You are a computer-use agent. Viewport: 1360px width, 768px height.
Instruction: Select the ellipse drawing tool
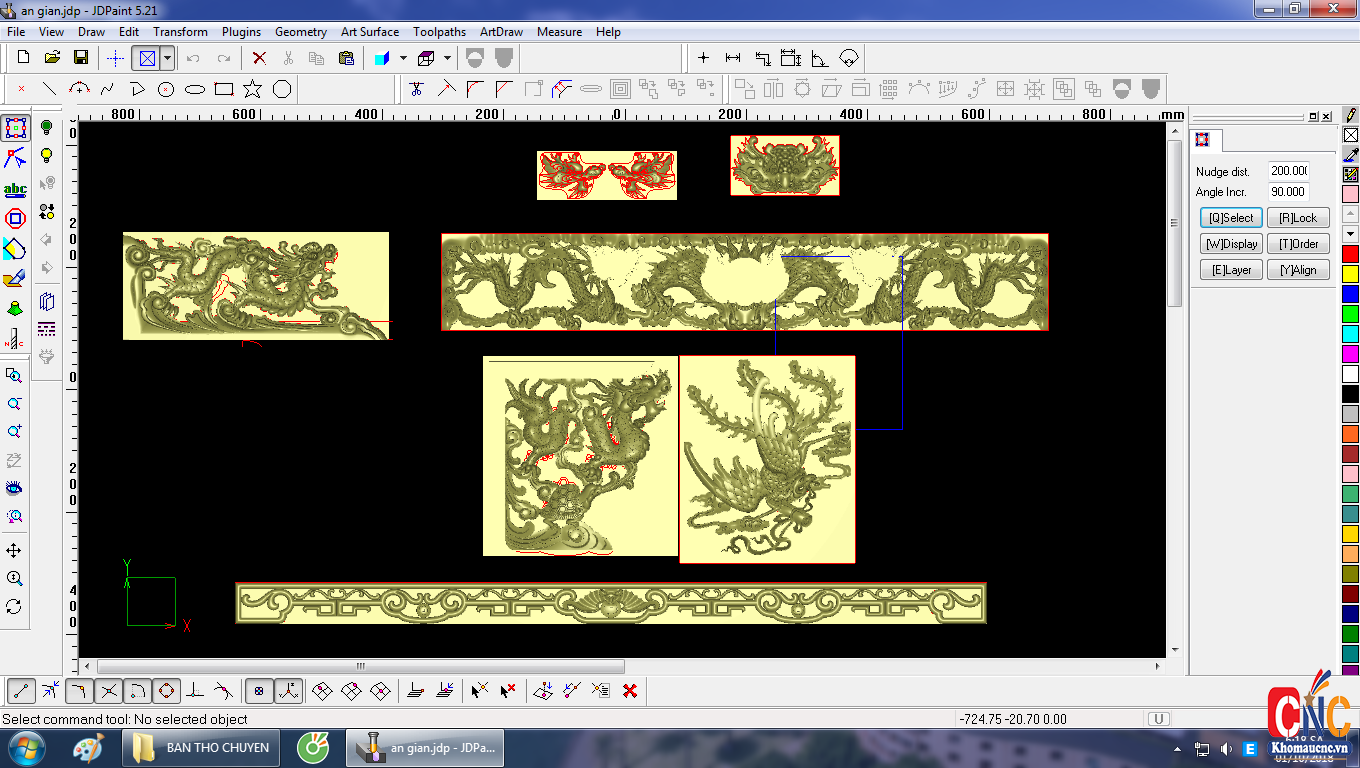point(195,89)
